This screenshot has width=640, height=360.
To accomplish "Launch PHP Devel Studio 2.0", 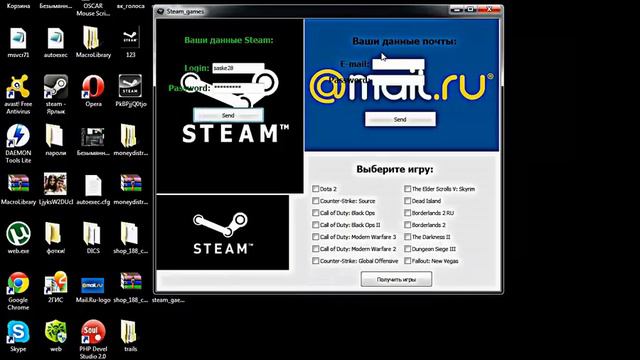I will tap(93, 332).
